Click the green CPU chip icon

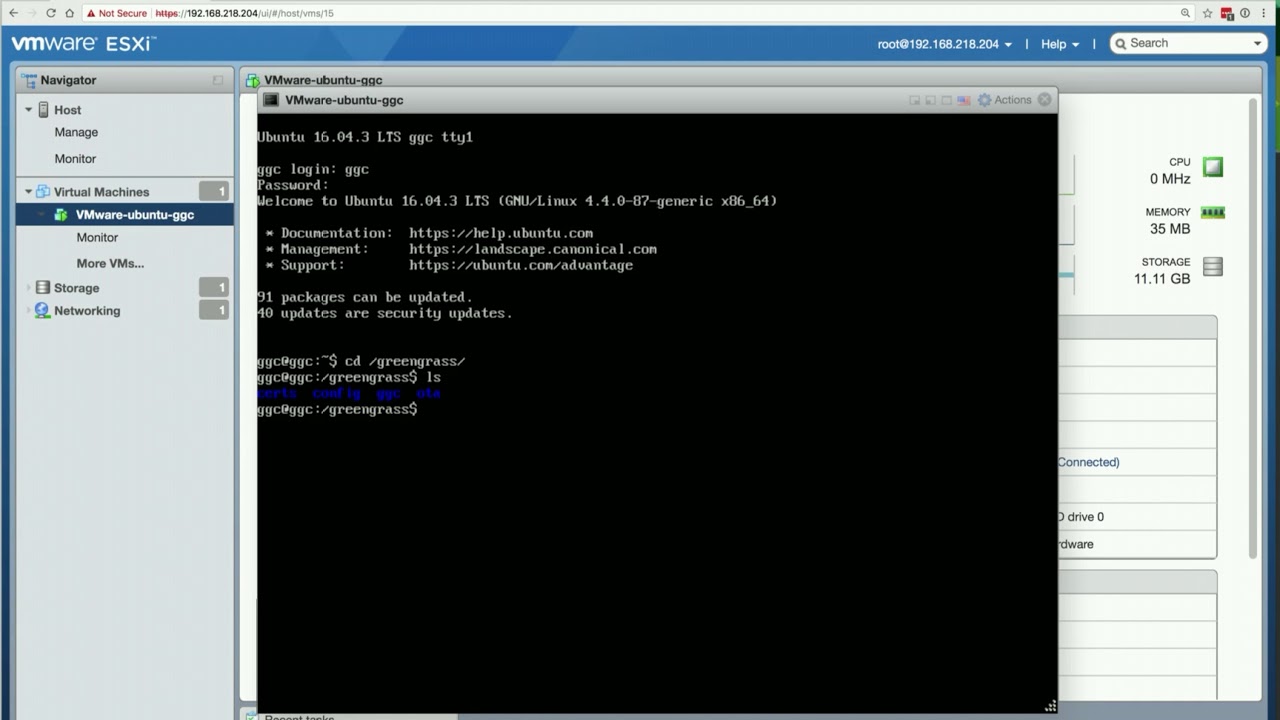pos(1213,167)
